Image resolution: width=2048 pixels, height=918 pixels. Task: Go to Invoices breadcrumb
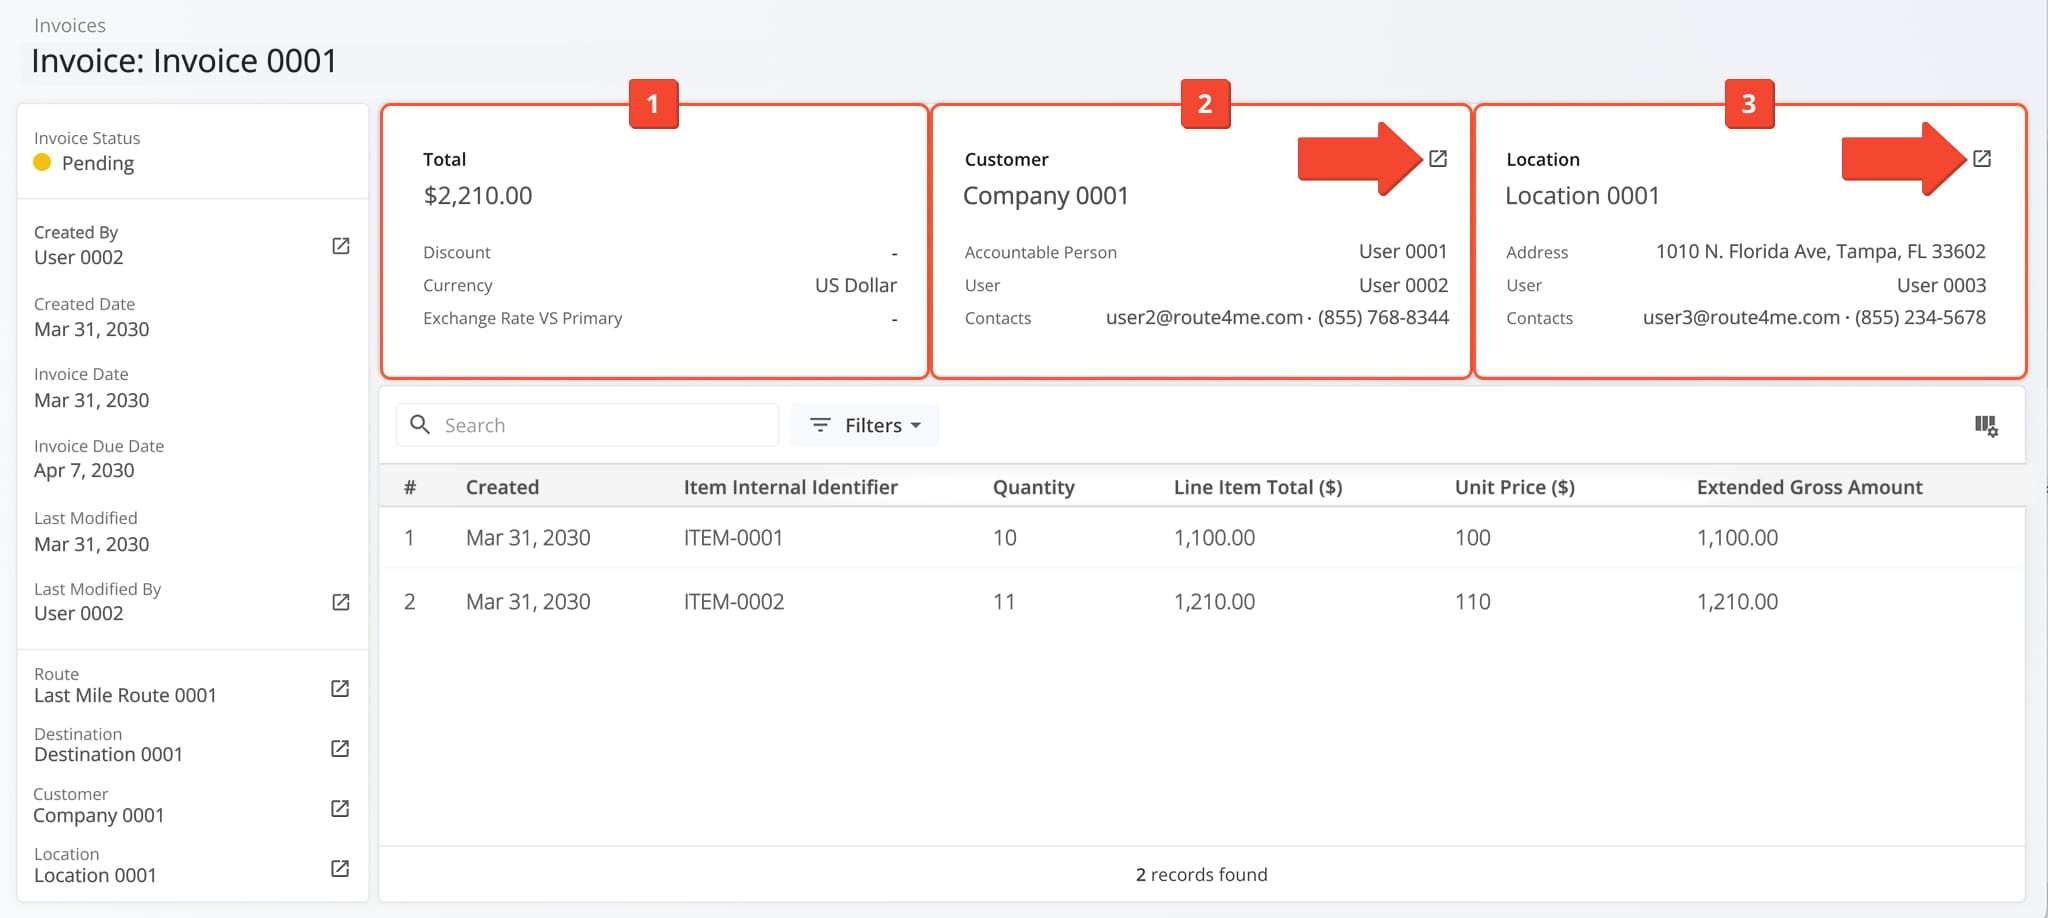70,25
